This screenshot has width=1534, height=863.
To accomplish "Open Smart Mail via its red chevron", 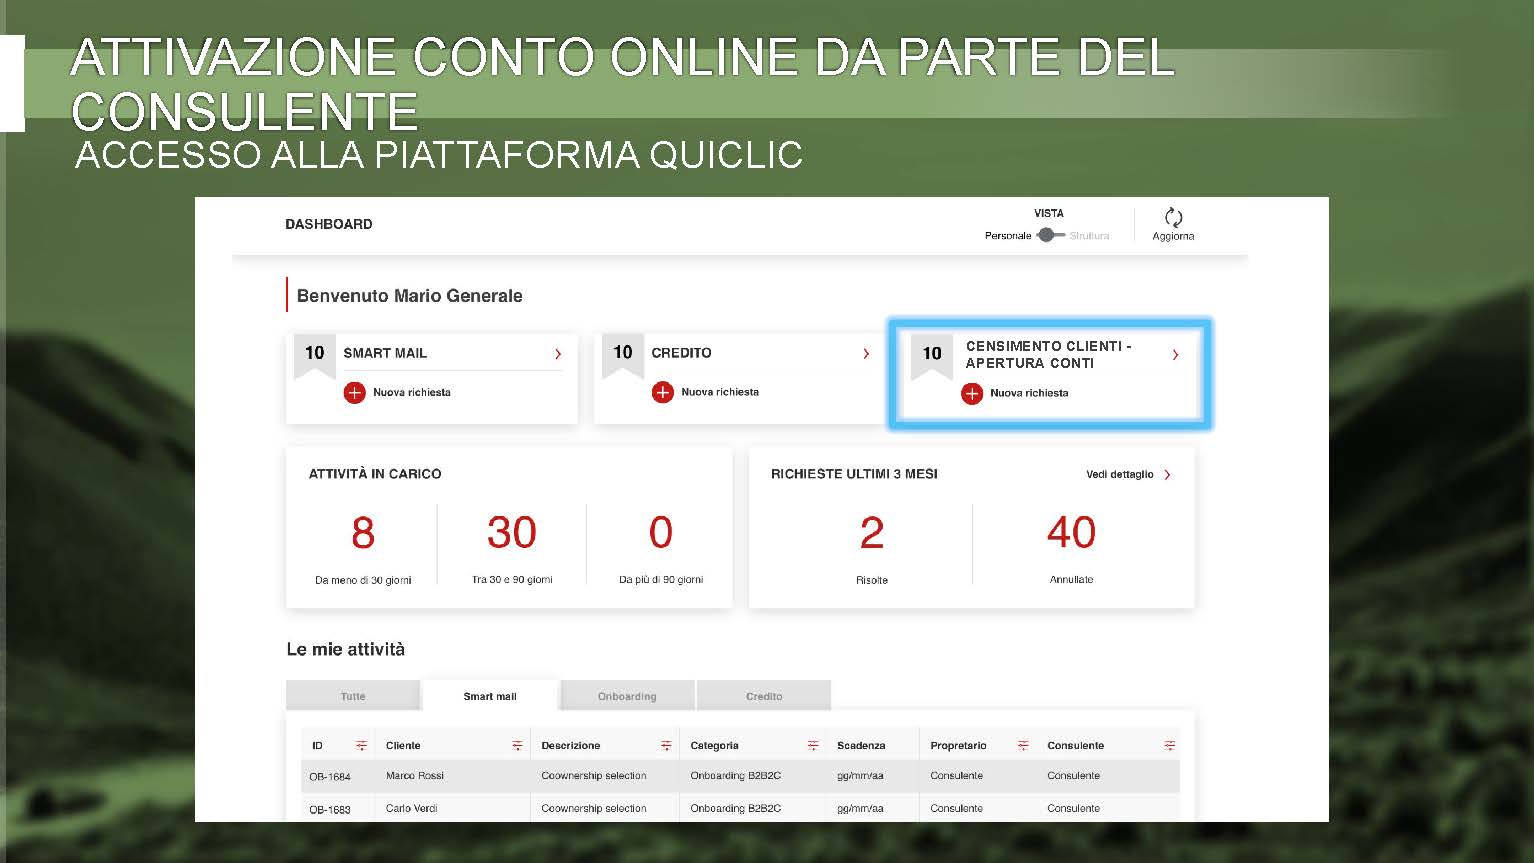I will tap(558, 354).
